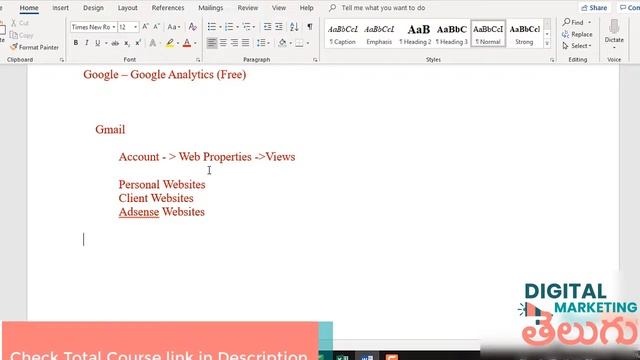Apply superscript formatting
This screenshot has height=360, width=640.
click(x=138, y=43)
